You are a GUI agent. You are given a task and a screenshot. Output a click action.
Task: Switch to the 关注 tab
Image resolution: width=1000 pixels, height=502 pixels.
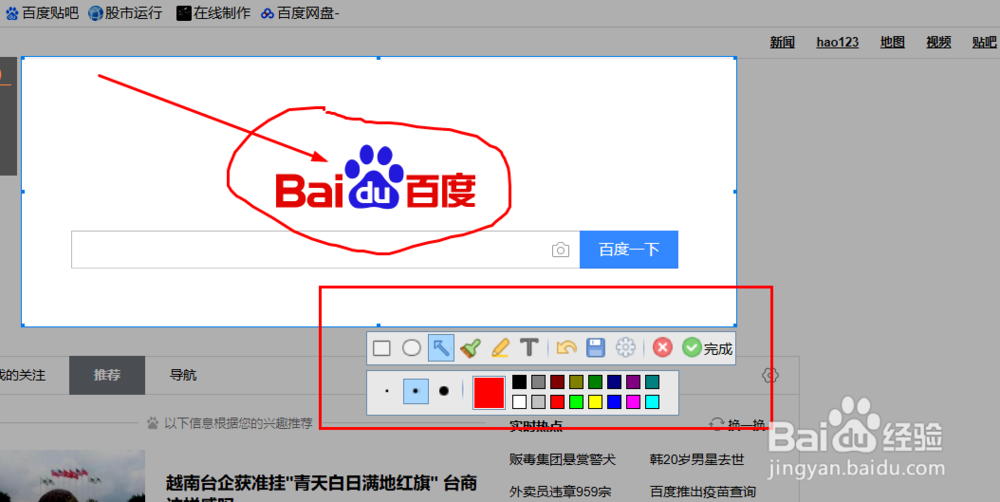[23, 375]
